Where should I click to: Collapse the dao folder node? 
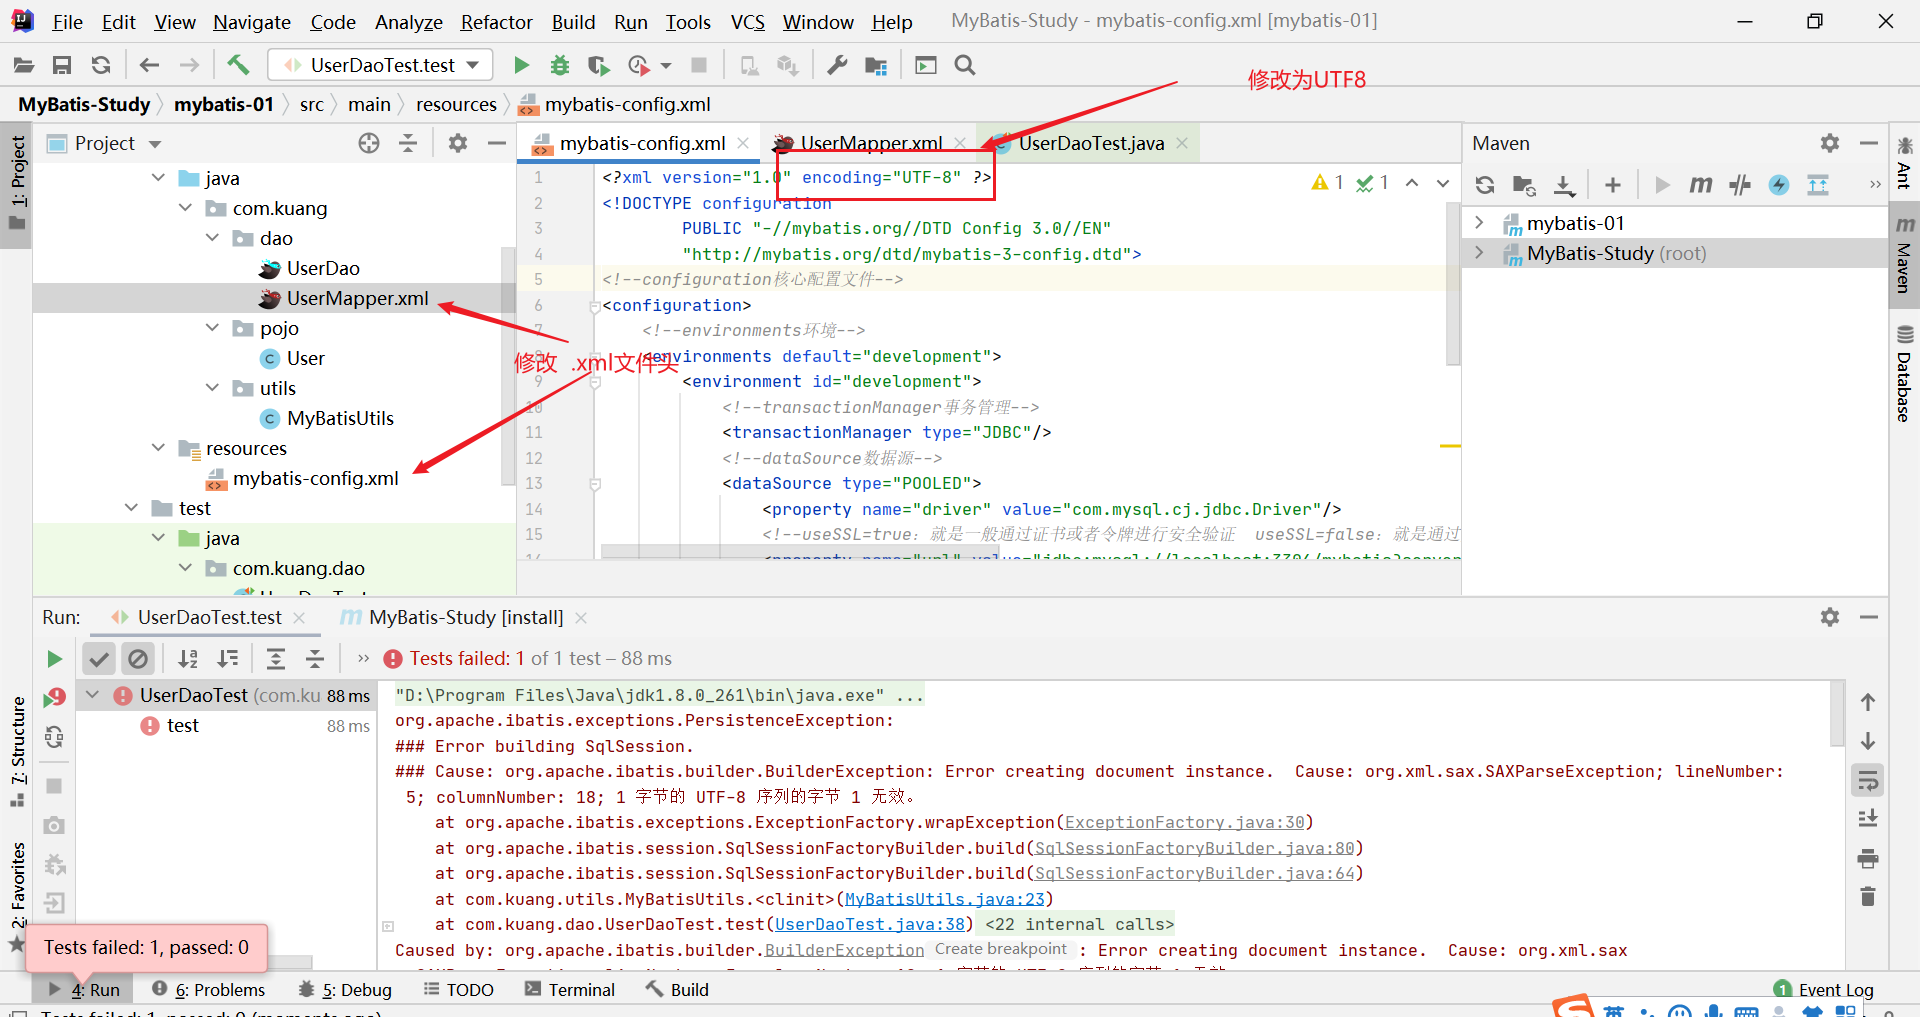[212, 238]
